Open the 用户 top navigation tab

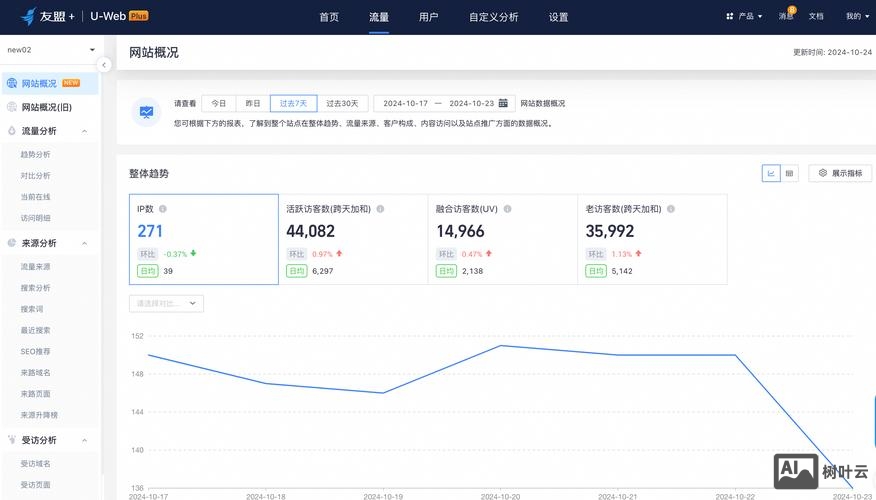[429, 17]
